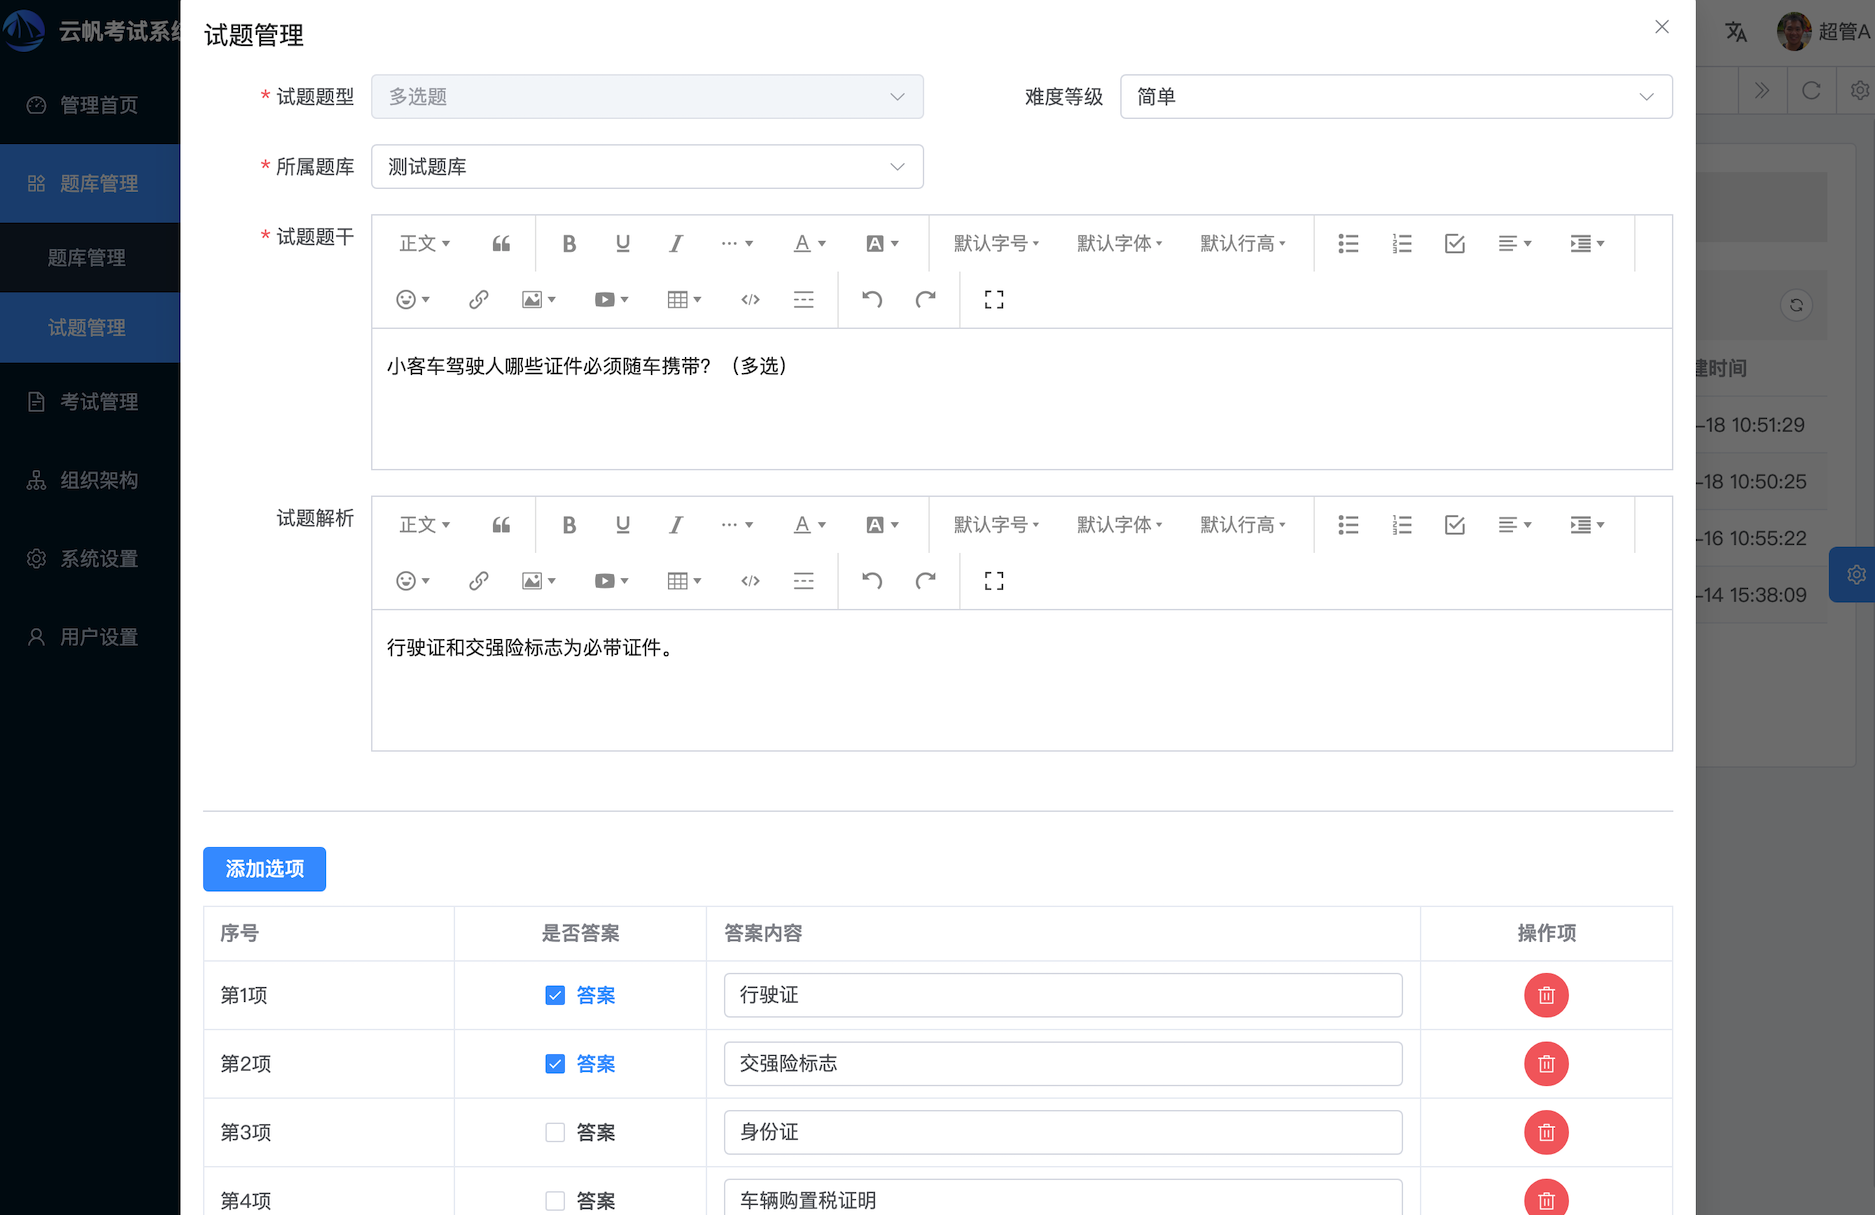Image resolution: width=1875 pixels, height=1215 pixels.
Task: Expand the 默认字号 font size dropdown
Action: pyautogui.click(x=995, y=243)
